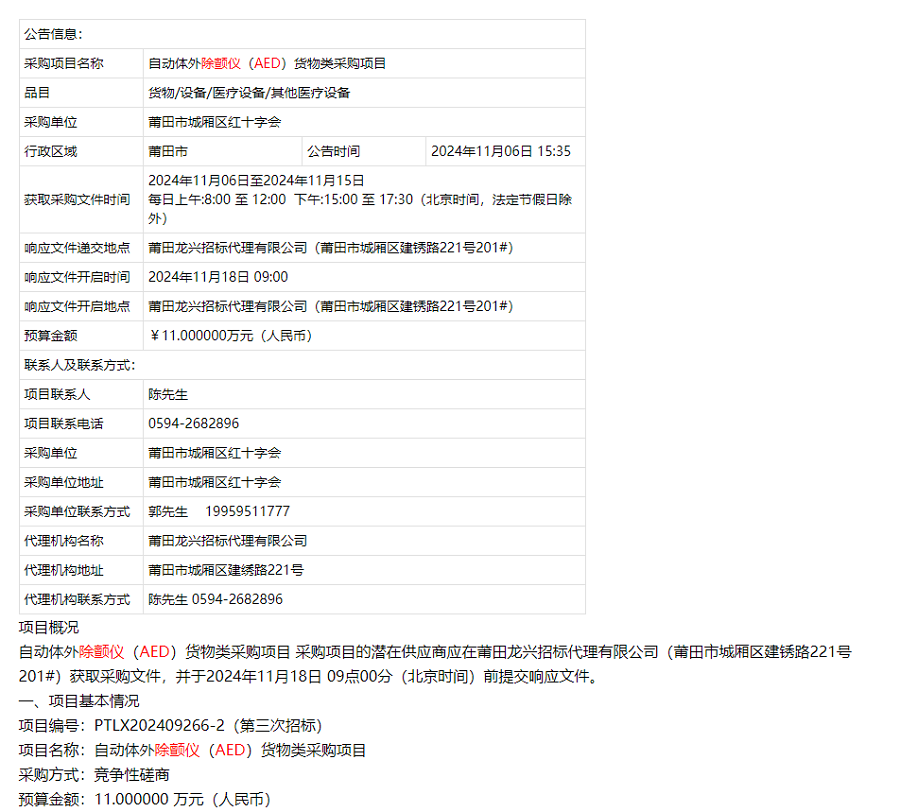Click the 项目概况 heading
The width and height of the screenshot is (900, 812).
coord(49,628)
